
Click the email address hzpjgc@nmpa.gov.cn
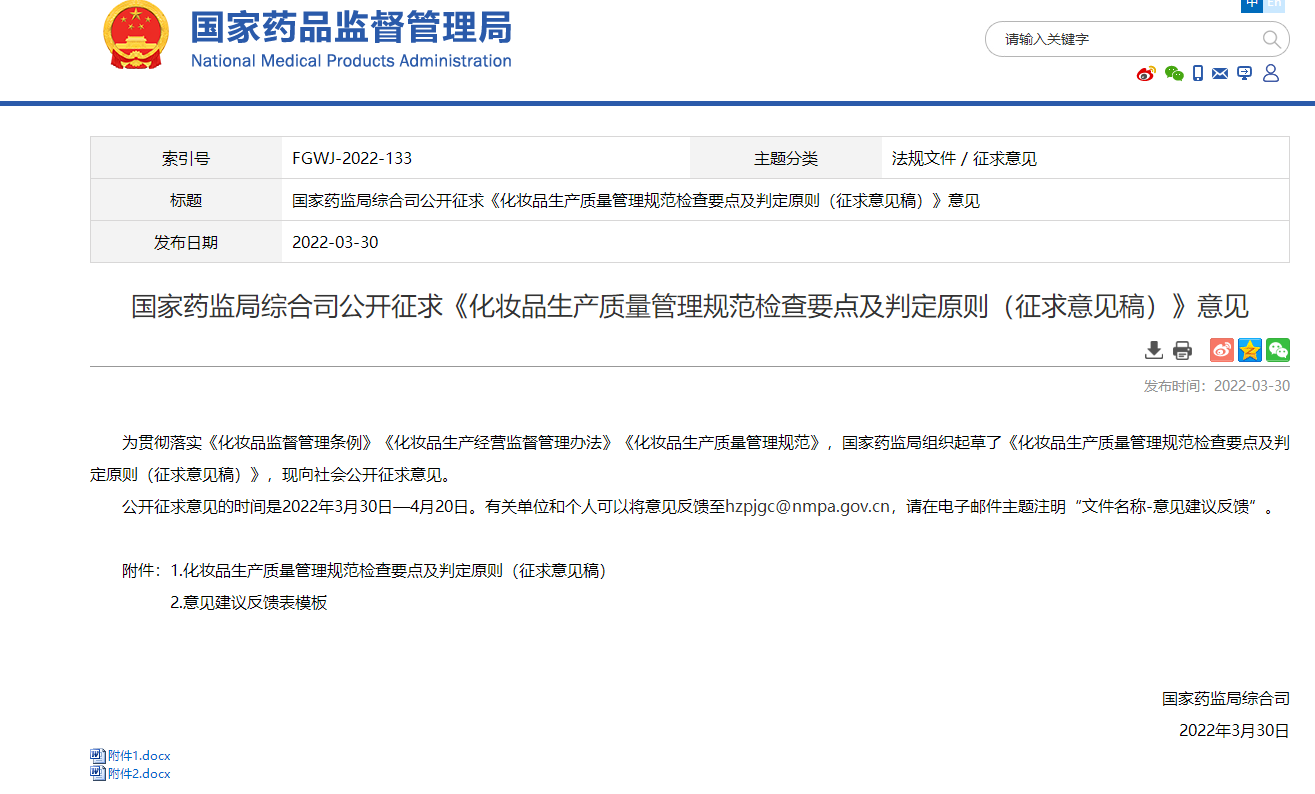point(808,507)
